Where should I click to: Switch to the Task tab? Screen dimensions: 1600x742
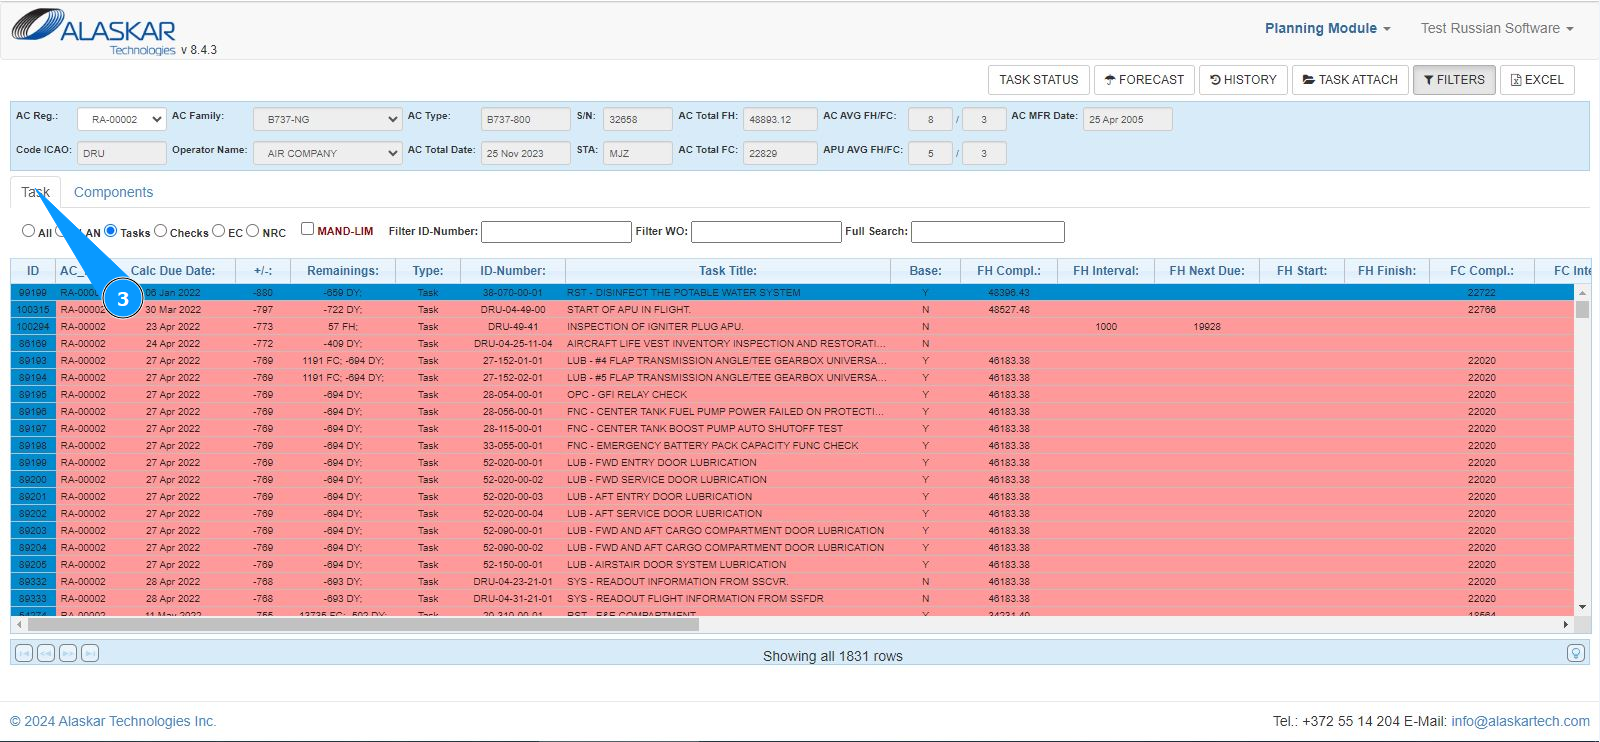click(x=36, y=192)
